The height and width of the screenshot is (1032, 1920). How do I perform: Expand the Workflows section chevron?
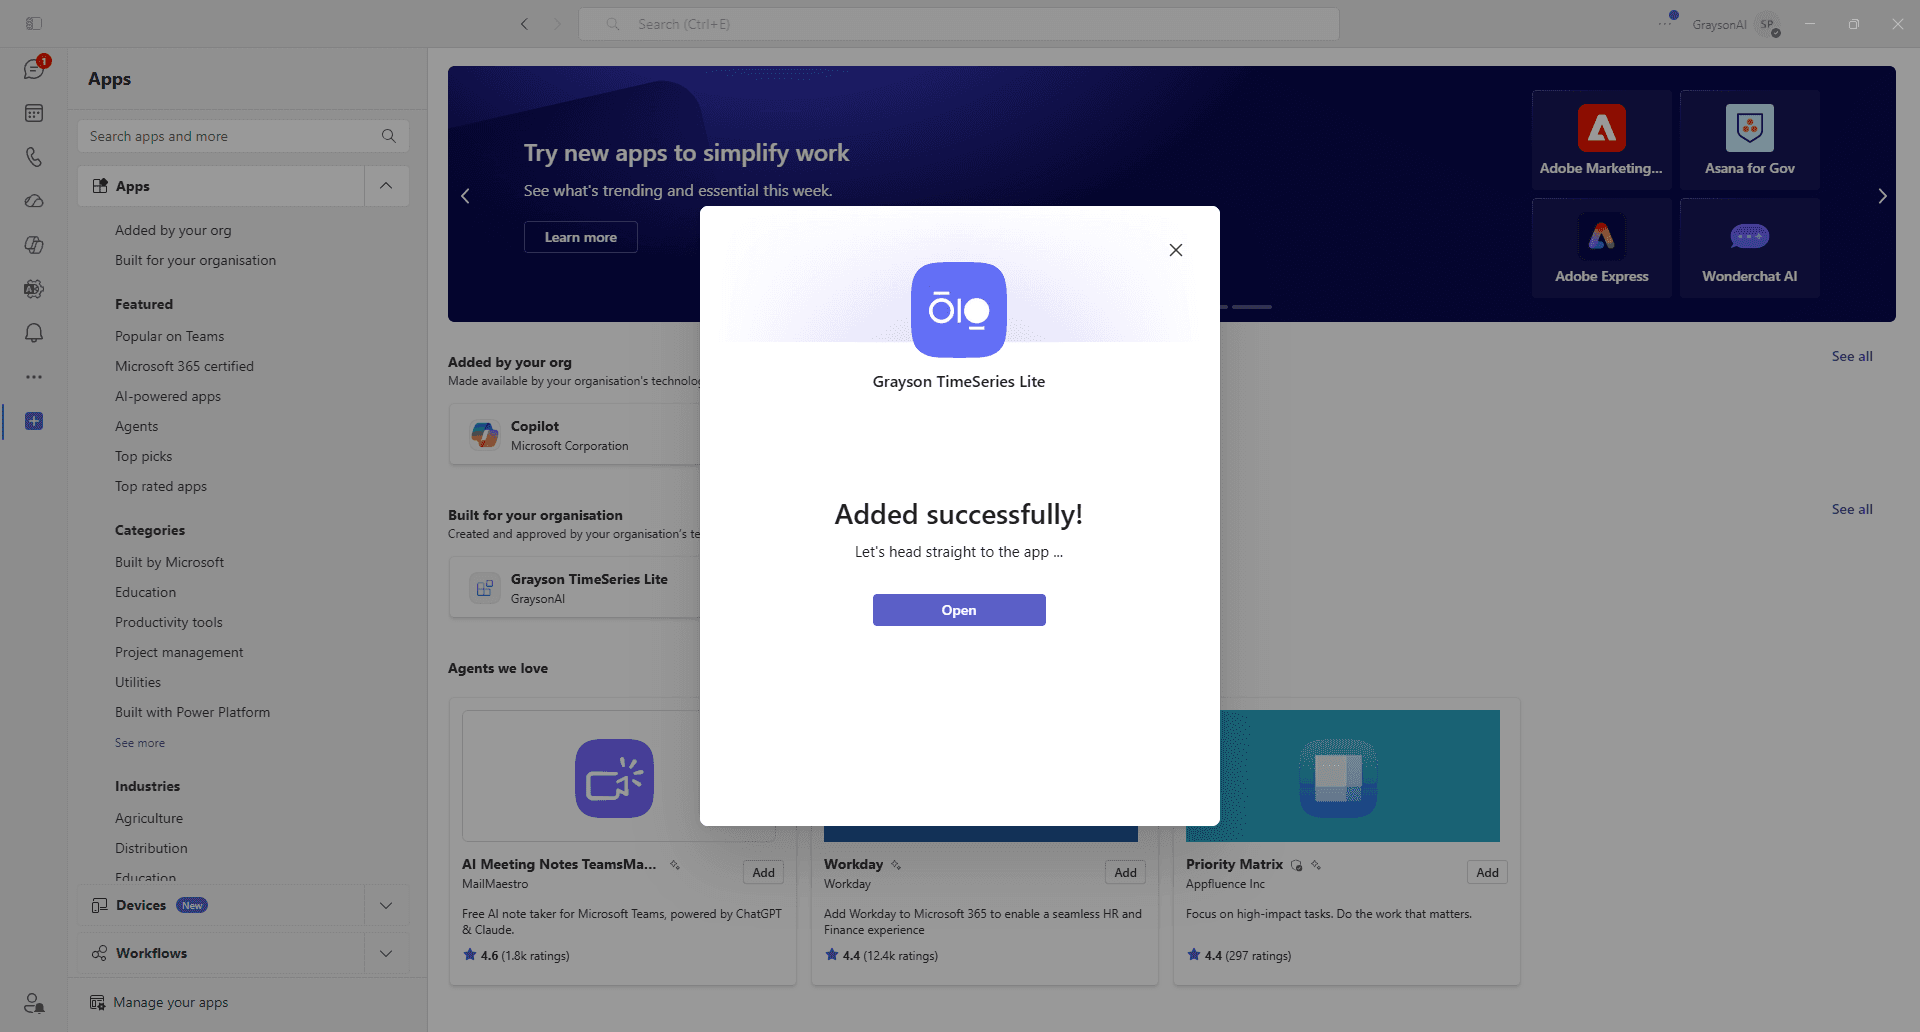click(x=386, y=953)
